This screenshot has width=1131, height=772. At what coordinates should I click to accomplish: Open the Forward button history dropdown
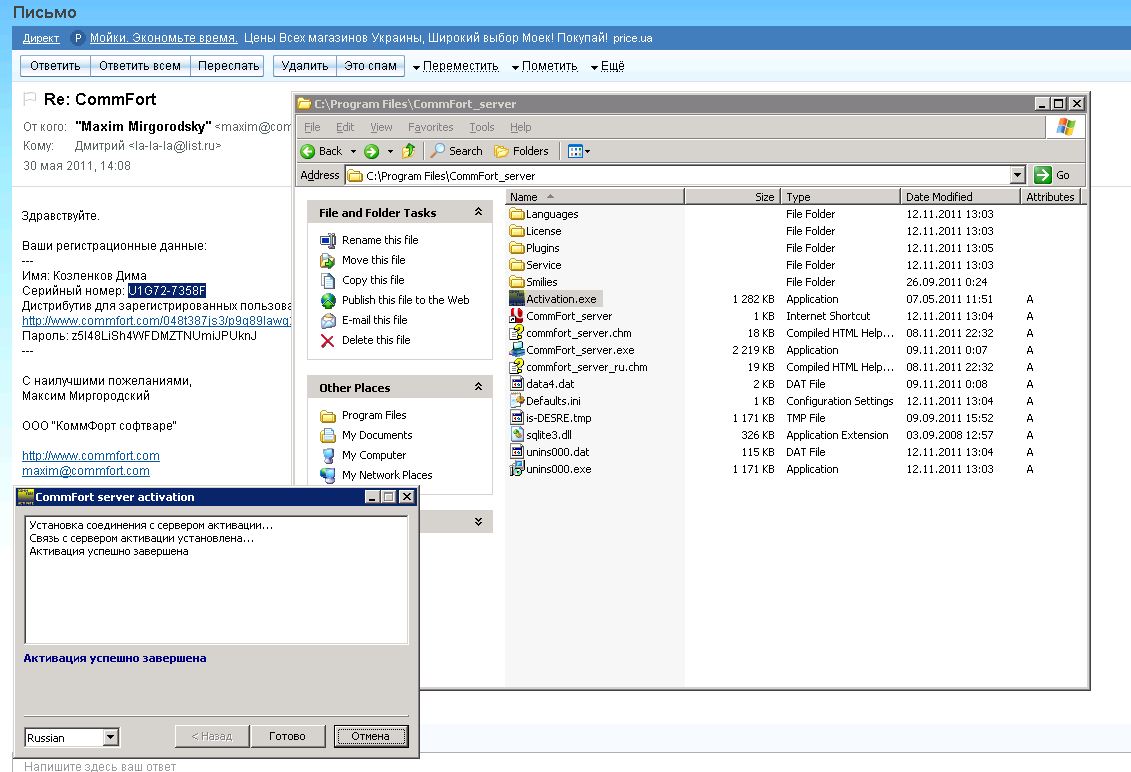pos(390,152)
